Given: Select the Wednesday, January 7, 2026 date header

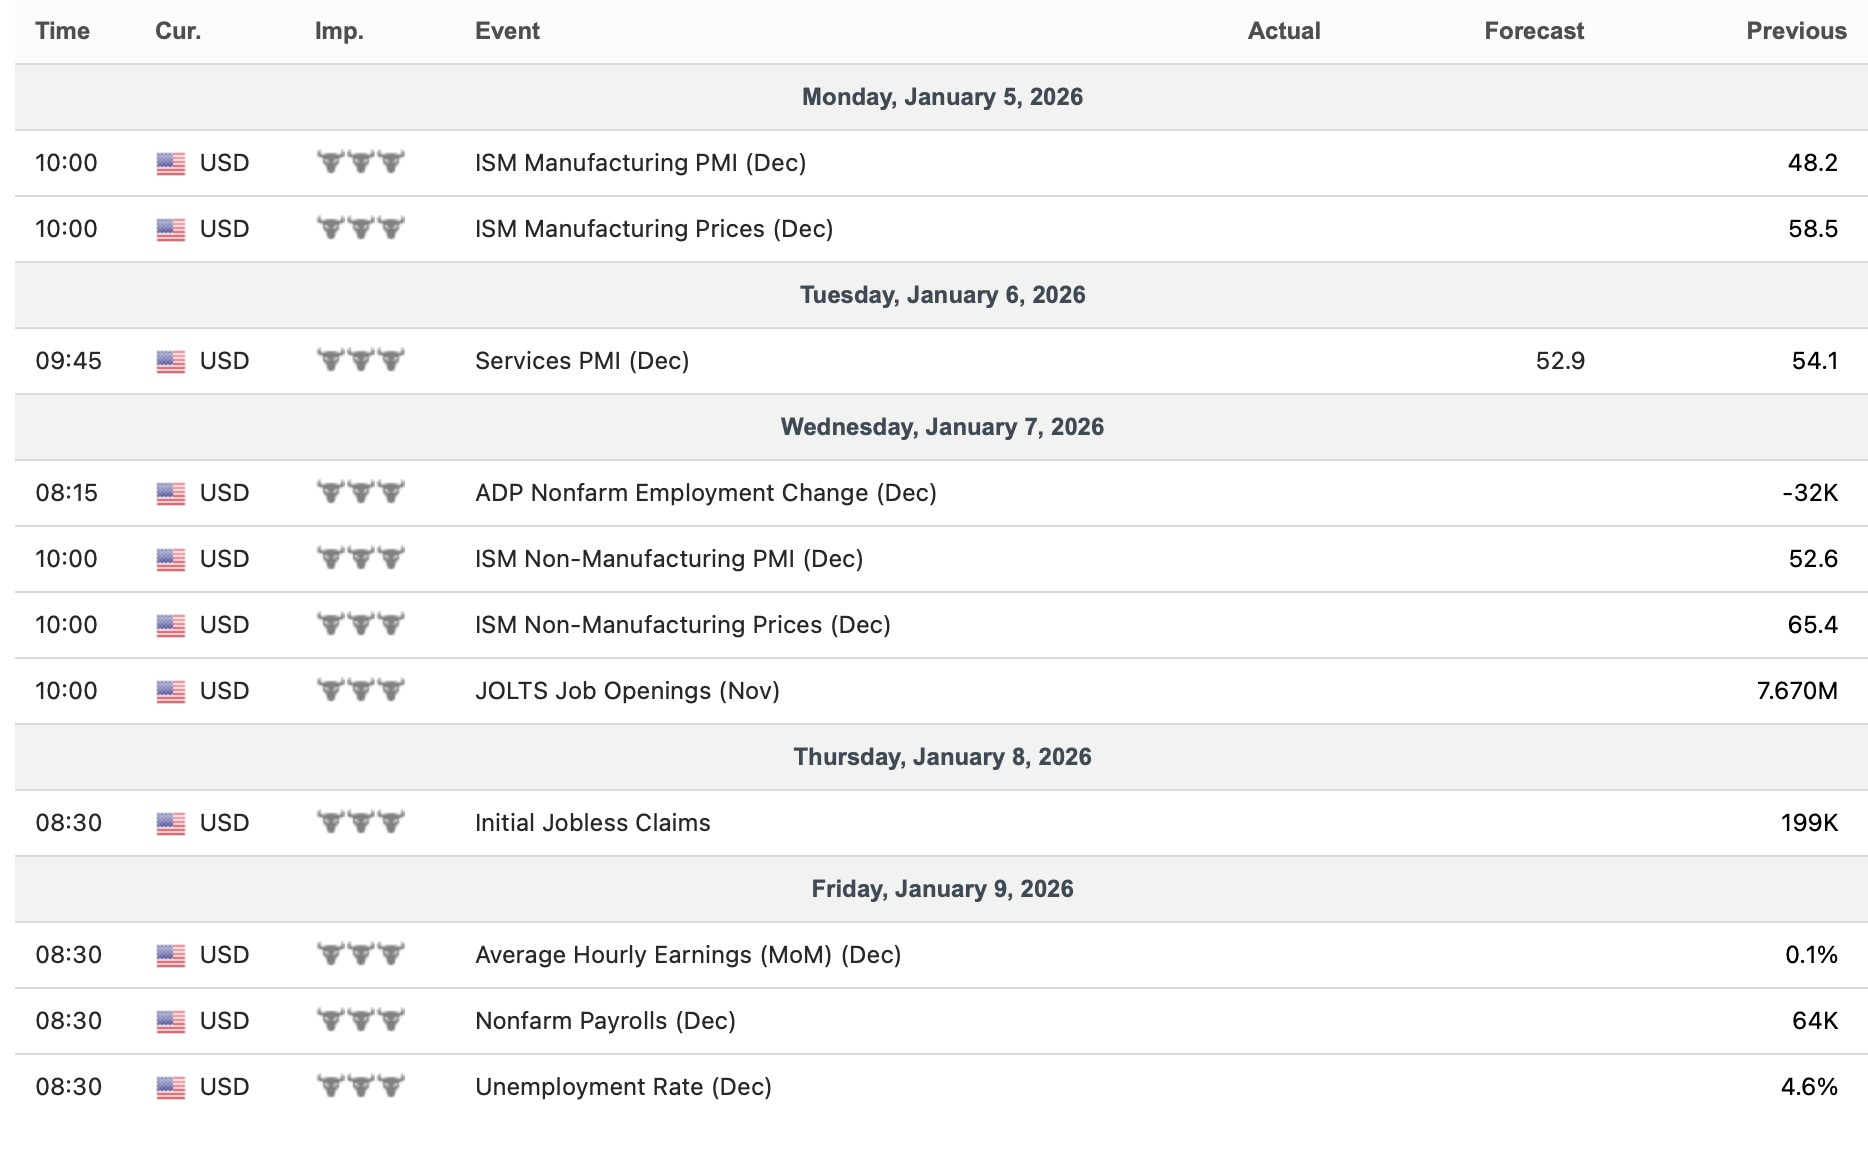Looking at the screenshot, I should [x=942, y=427].
